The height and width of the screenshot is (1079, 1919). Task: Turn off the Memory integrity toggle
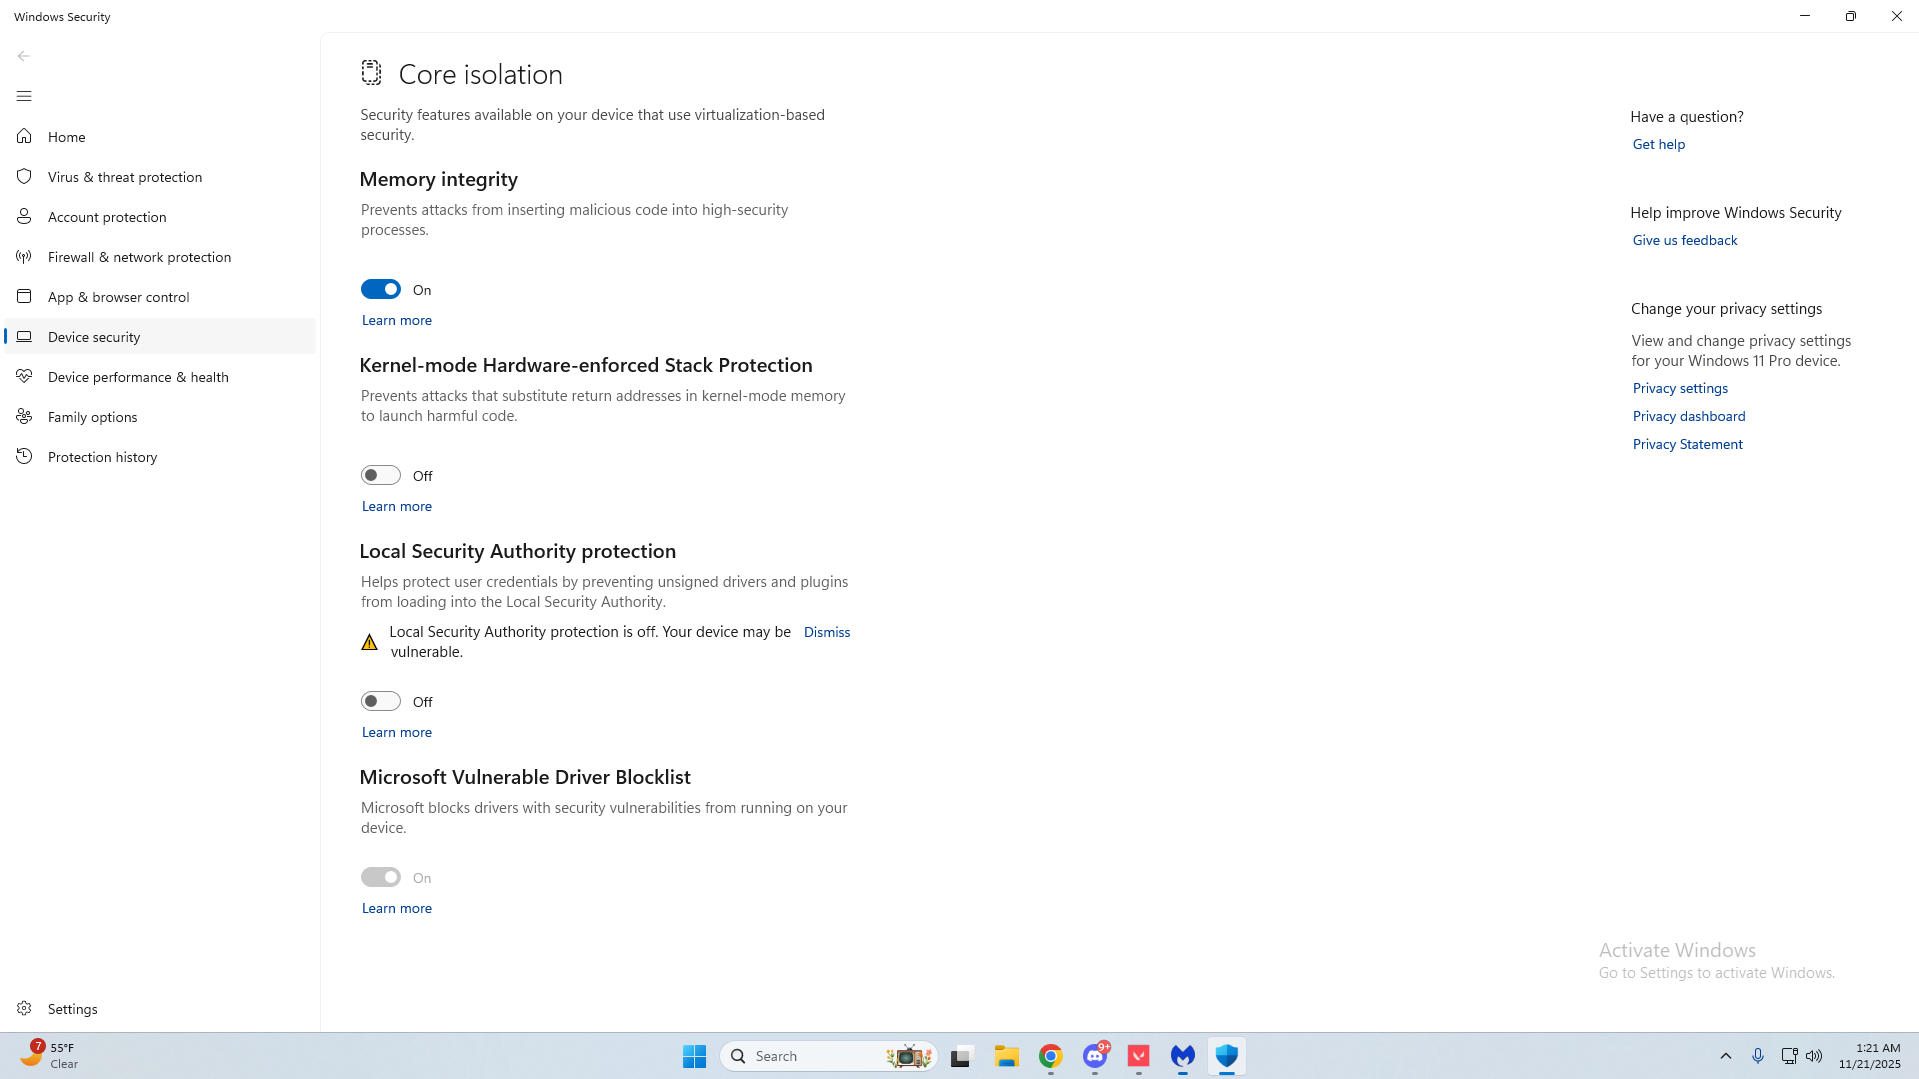(x=381, y=289)
